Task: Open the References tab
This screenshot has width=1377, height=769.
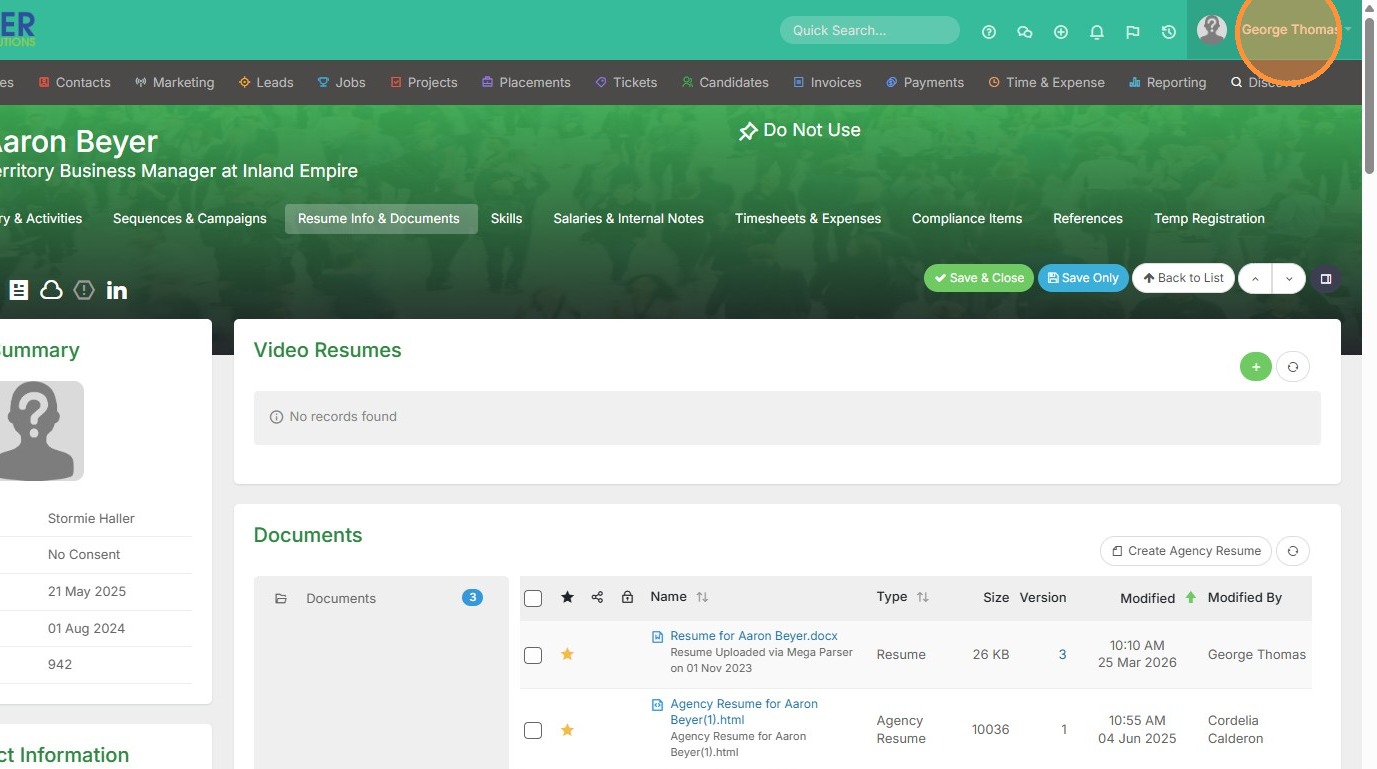Action: click(1088, 219)
